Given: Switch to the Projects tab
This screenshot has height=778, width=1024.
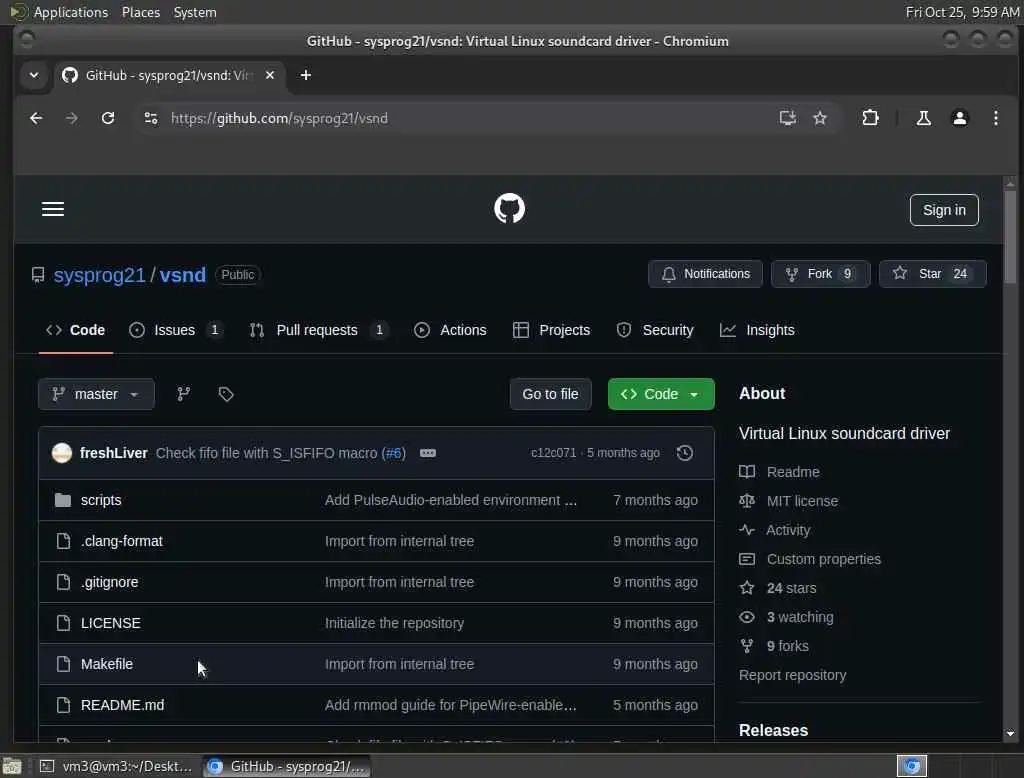Looking at the screenshot, I should (552, 330).
